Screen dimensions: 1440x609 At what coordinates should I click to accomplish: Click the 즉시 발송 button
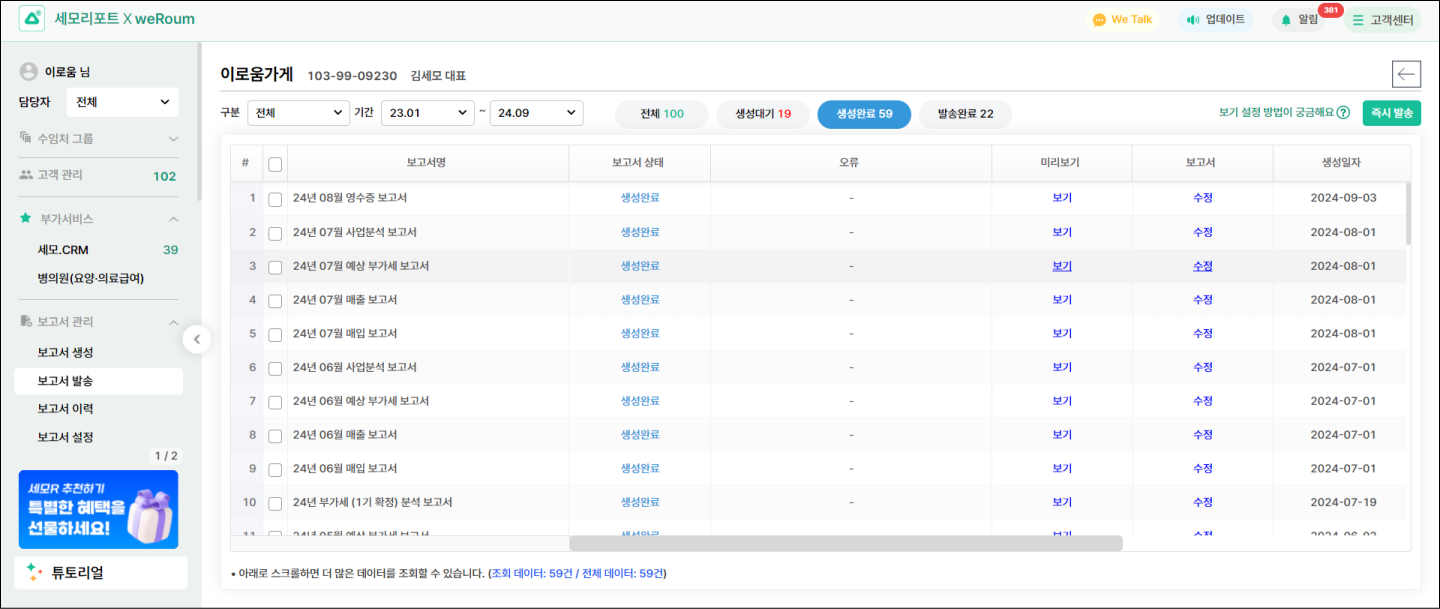pos(1391,113)
